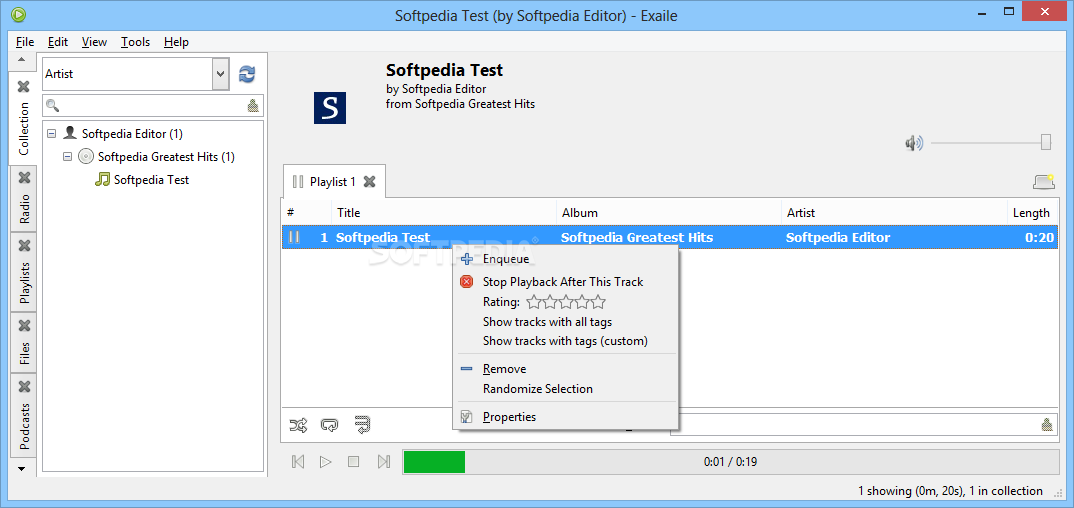Click the red stop-after-track icon in menu

(x=466, y=281)
